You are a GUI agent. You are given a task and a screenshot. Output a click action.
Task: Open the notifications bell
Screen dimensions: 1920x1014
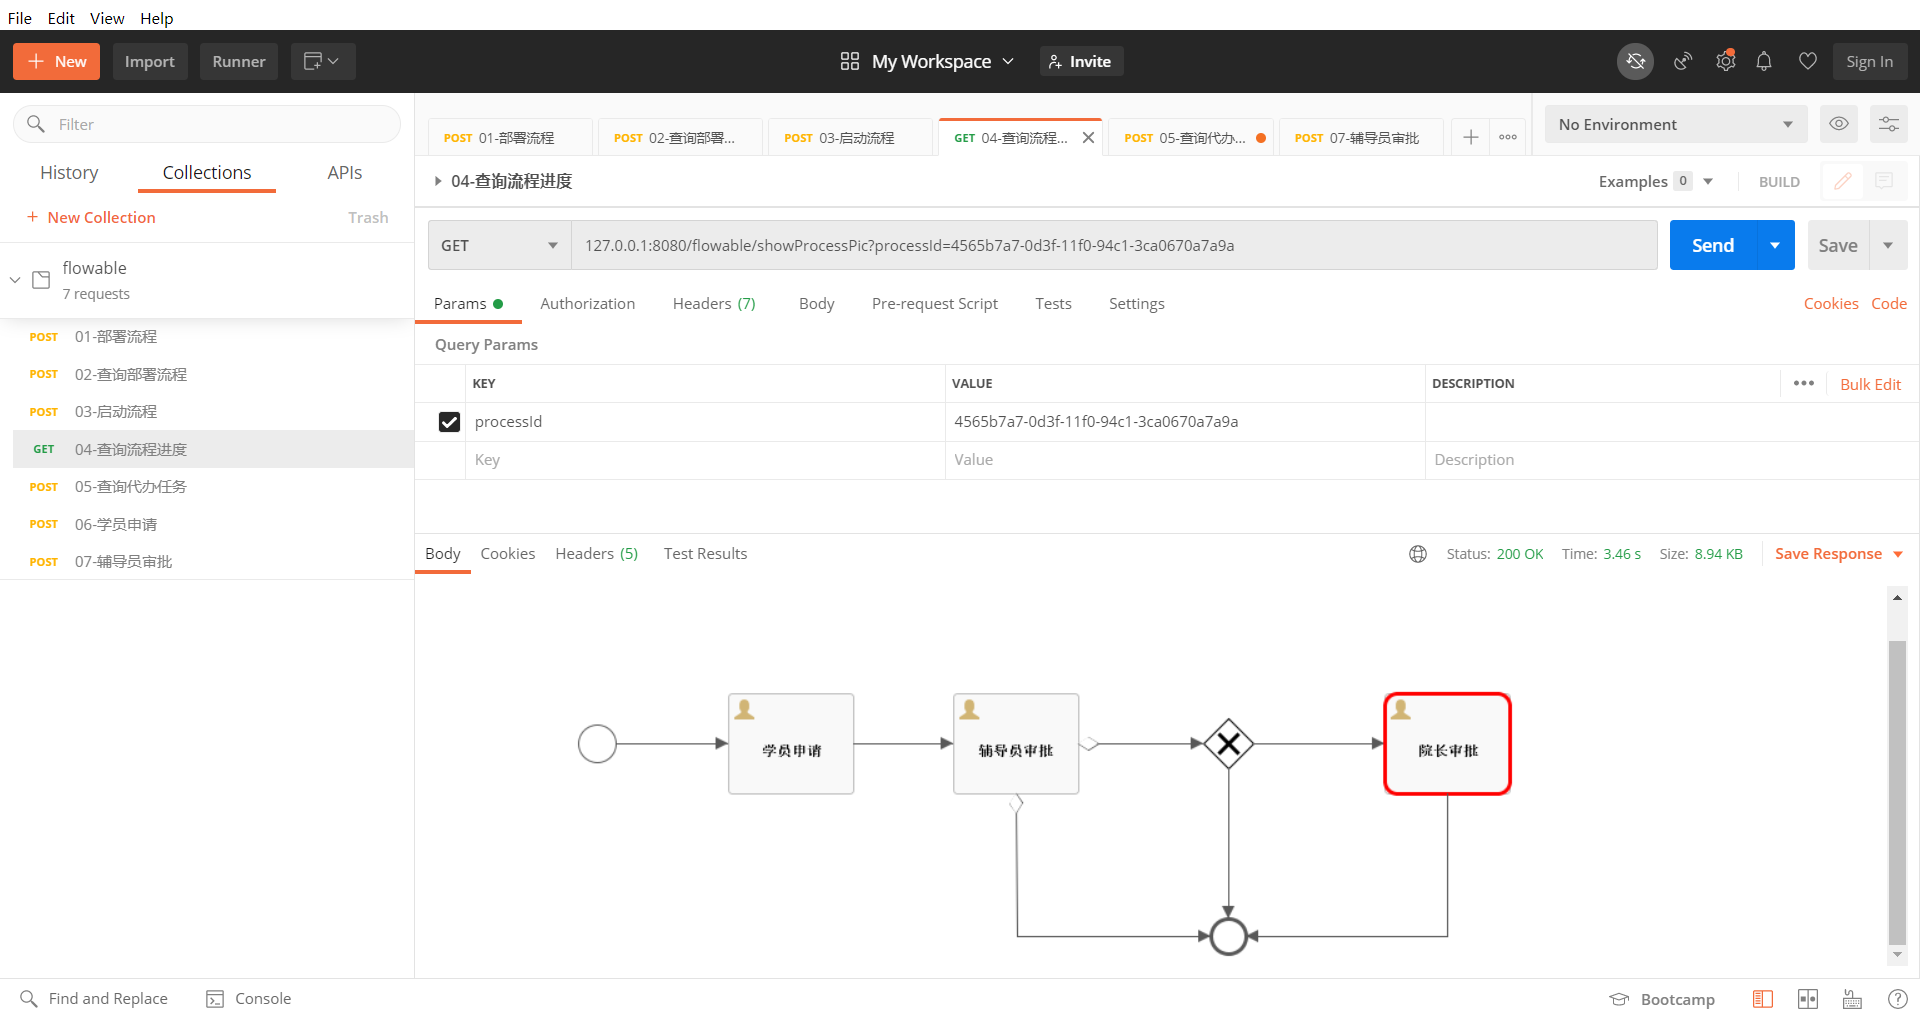(1764, 62)
